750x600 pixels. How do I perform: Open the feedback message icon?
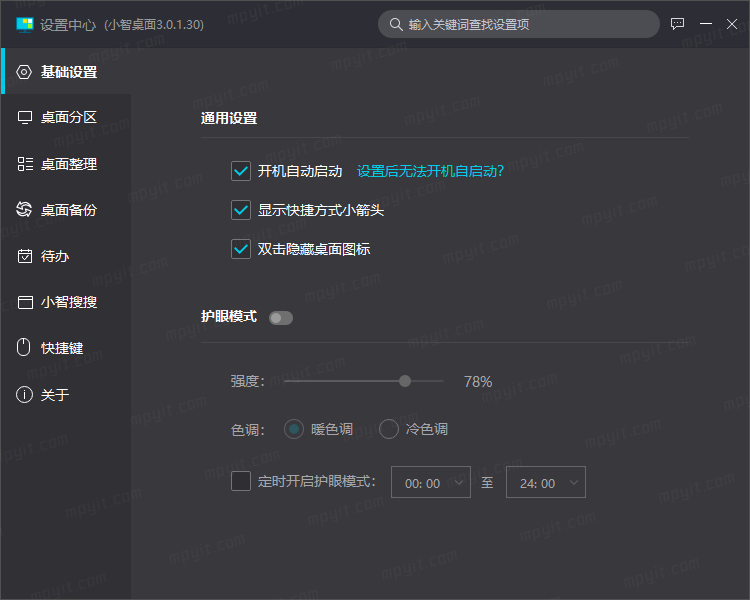[677, 24]
